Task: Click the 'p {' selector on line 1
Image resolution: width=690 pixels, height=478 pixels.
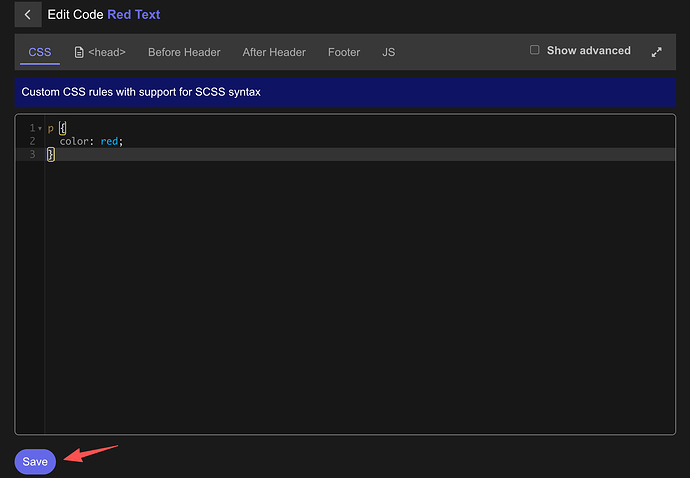Action: 57,128
